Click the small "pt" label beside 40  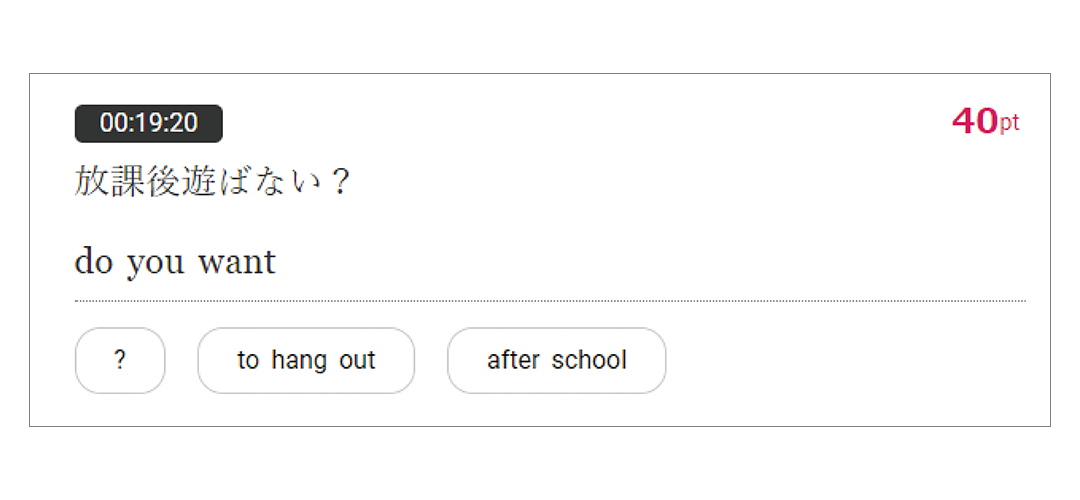point(1009,124)
